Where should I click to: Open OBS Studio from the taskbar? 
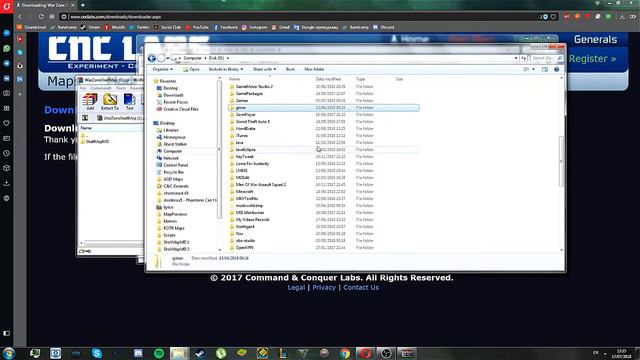[x=386, y=353]
